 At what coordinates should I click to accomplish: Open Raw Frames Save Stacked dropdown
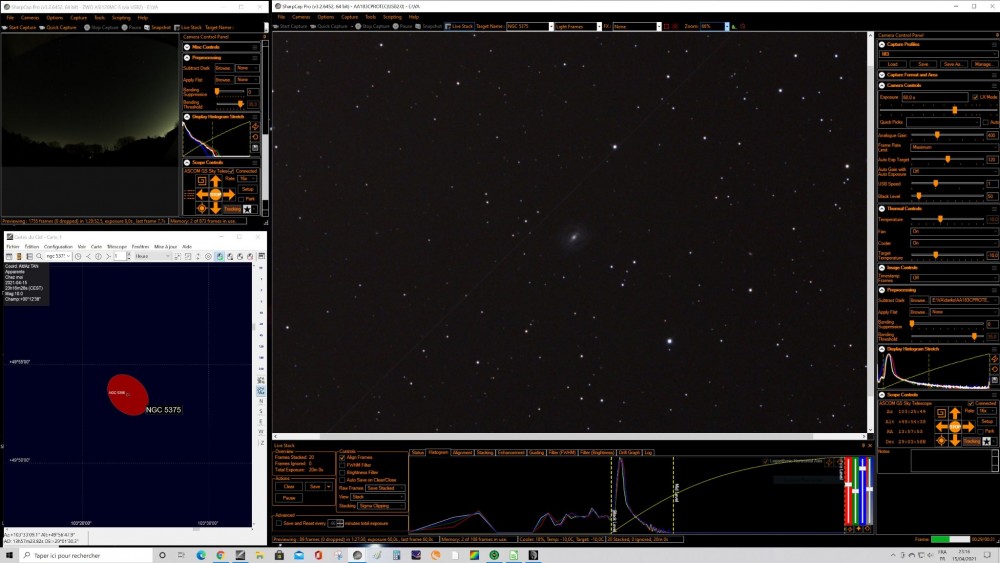[x=385, y=488]
